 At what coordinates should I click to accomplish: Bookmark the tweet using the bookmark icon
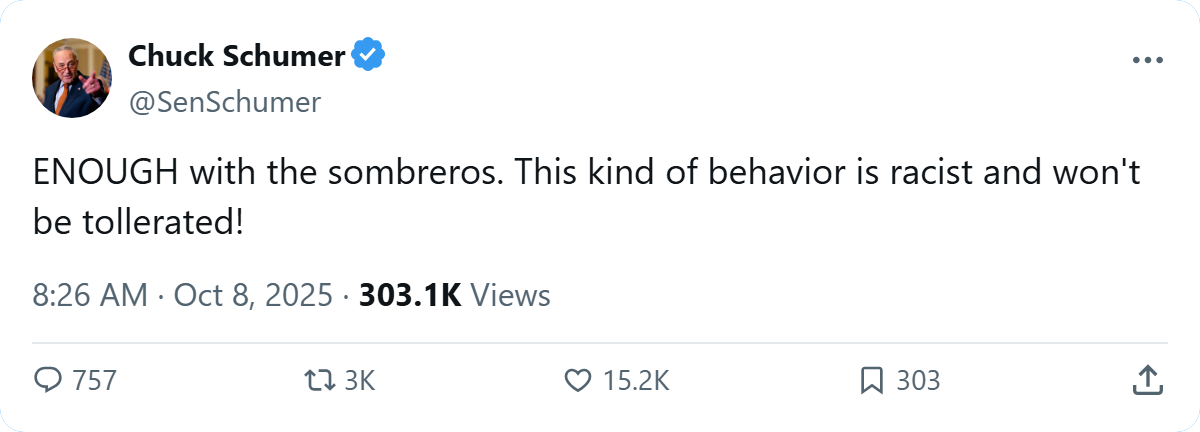(871, 380)
